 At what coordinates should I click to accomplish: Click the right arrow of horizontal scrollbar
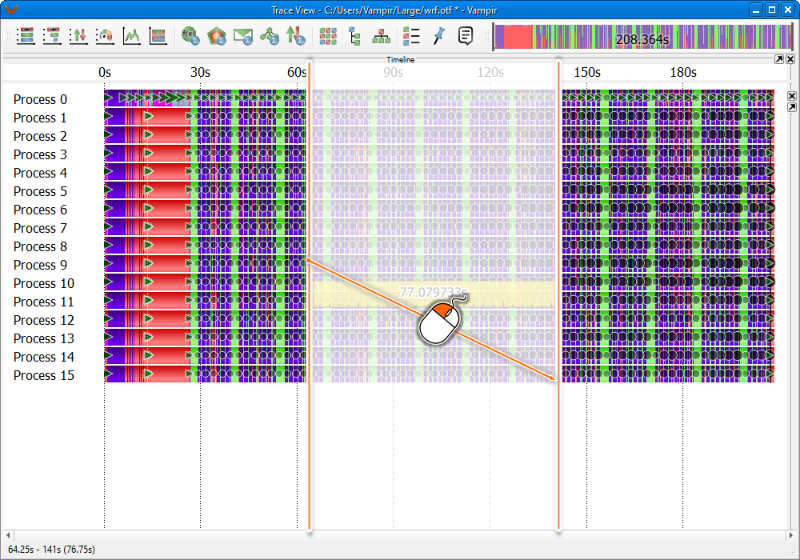[x=791, y=536]
